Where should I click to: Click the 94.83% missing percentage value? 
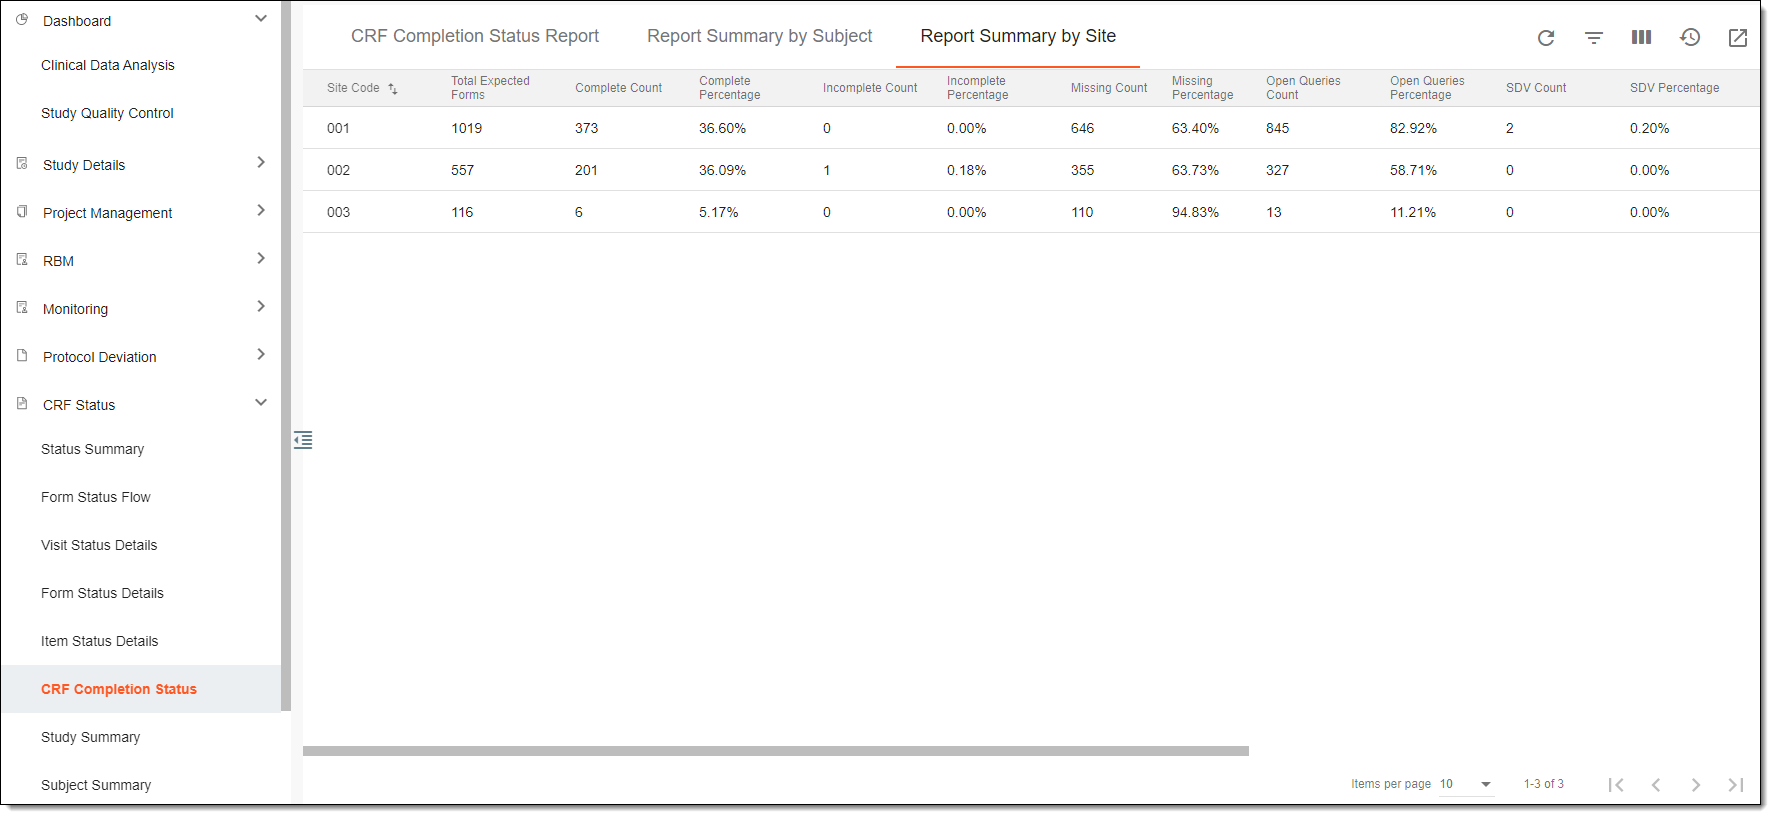click(x=1195, y=212)
